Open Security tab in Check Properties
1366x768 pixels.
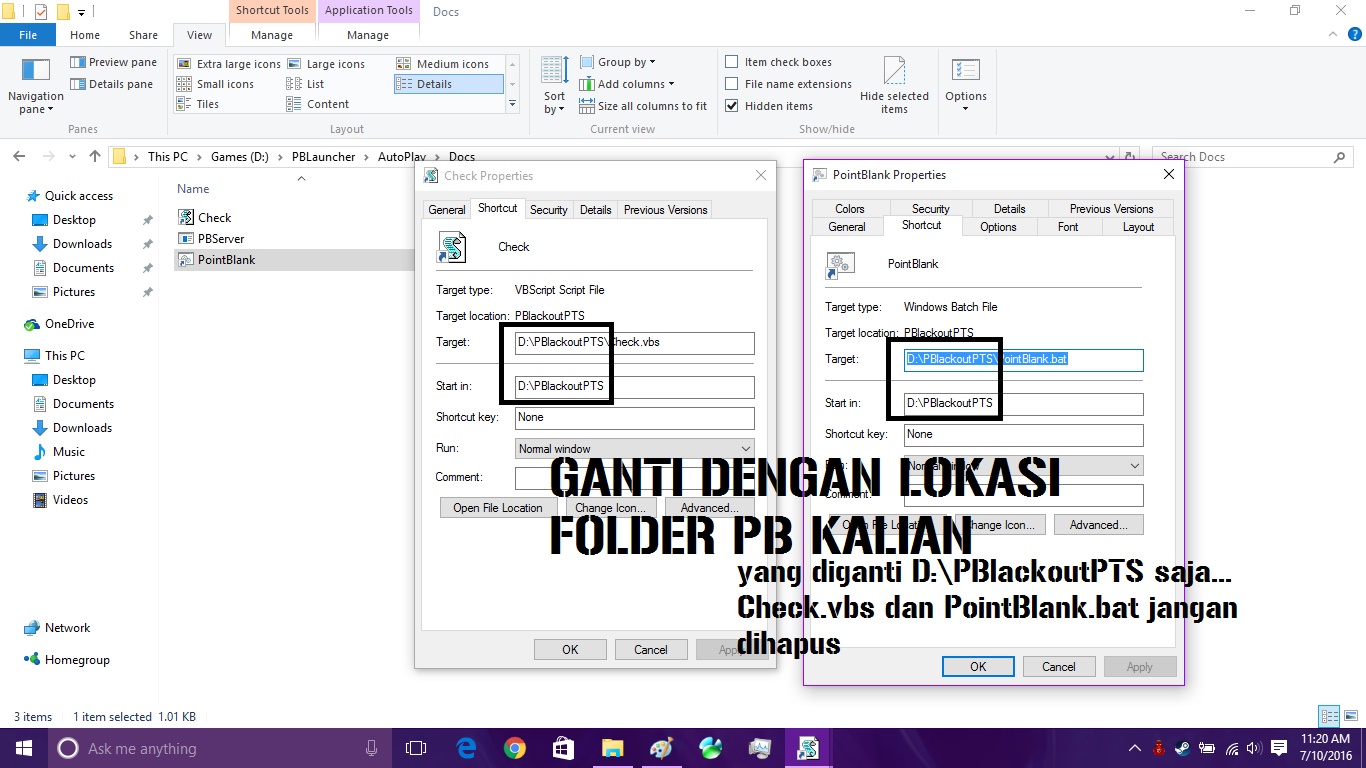click(x=549, y=210)
